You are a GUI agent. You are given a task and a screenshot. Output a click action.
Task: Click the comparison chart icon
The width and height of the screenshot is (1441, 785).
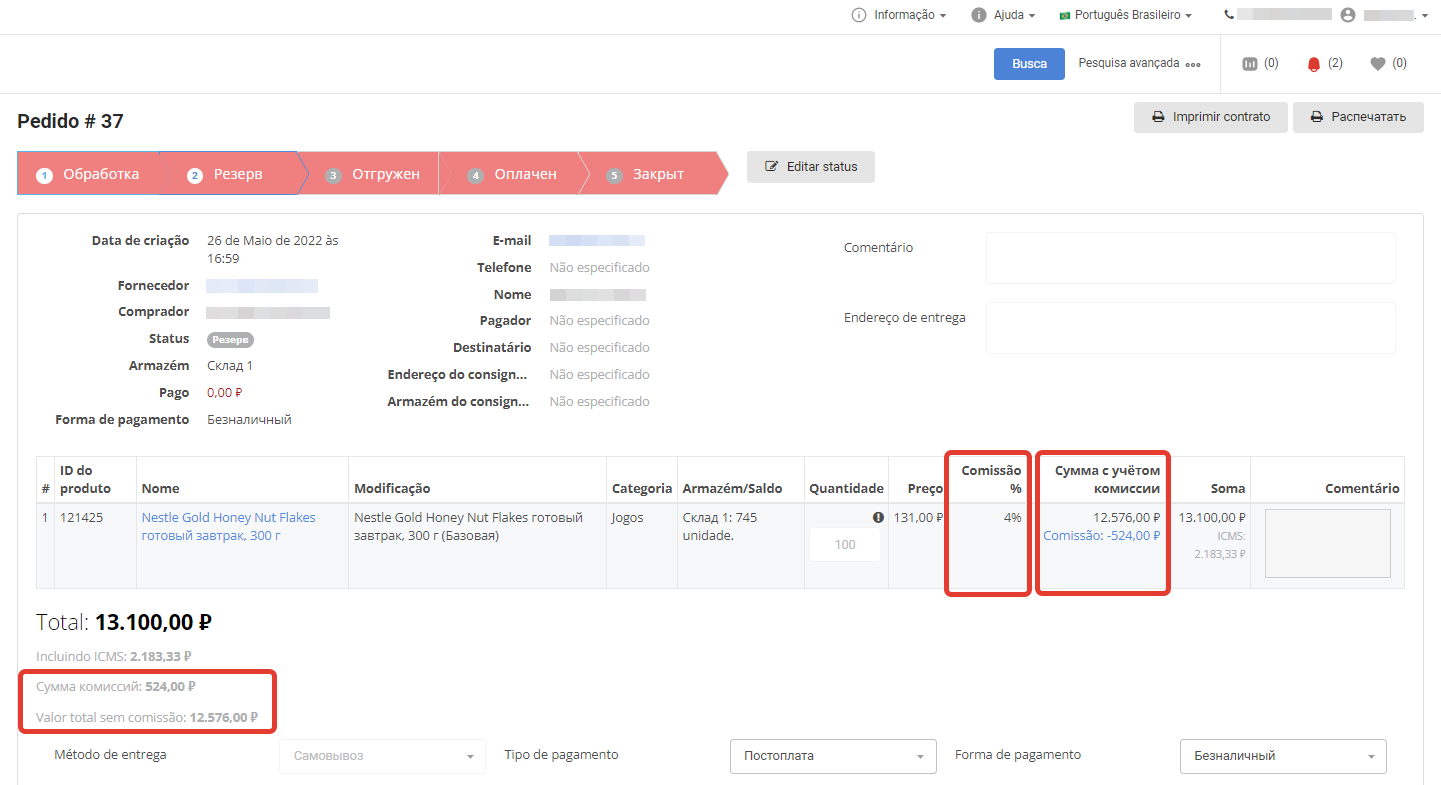pyautogui.click(x=1249, y=64)
